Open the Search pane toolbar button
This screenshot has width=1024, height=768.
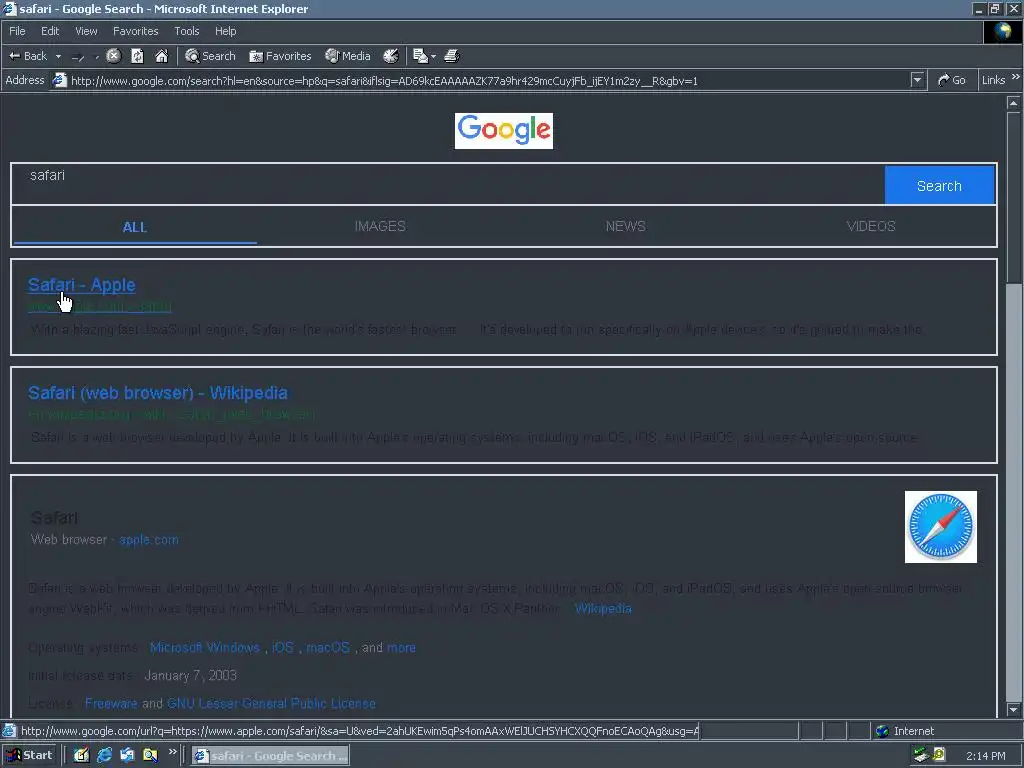(210, 56)
